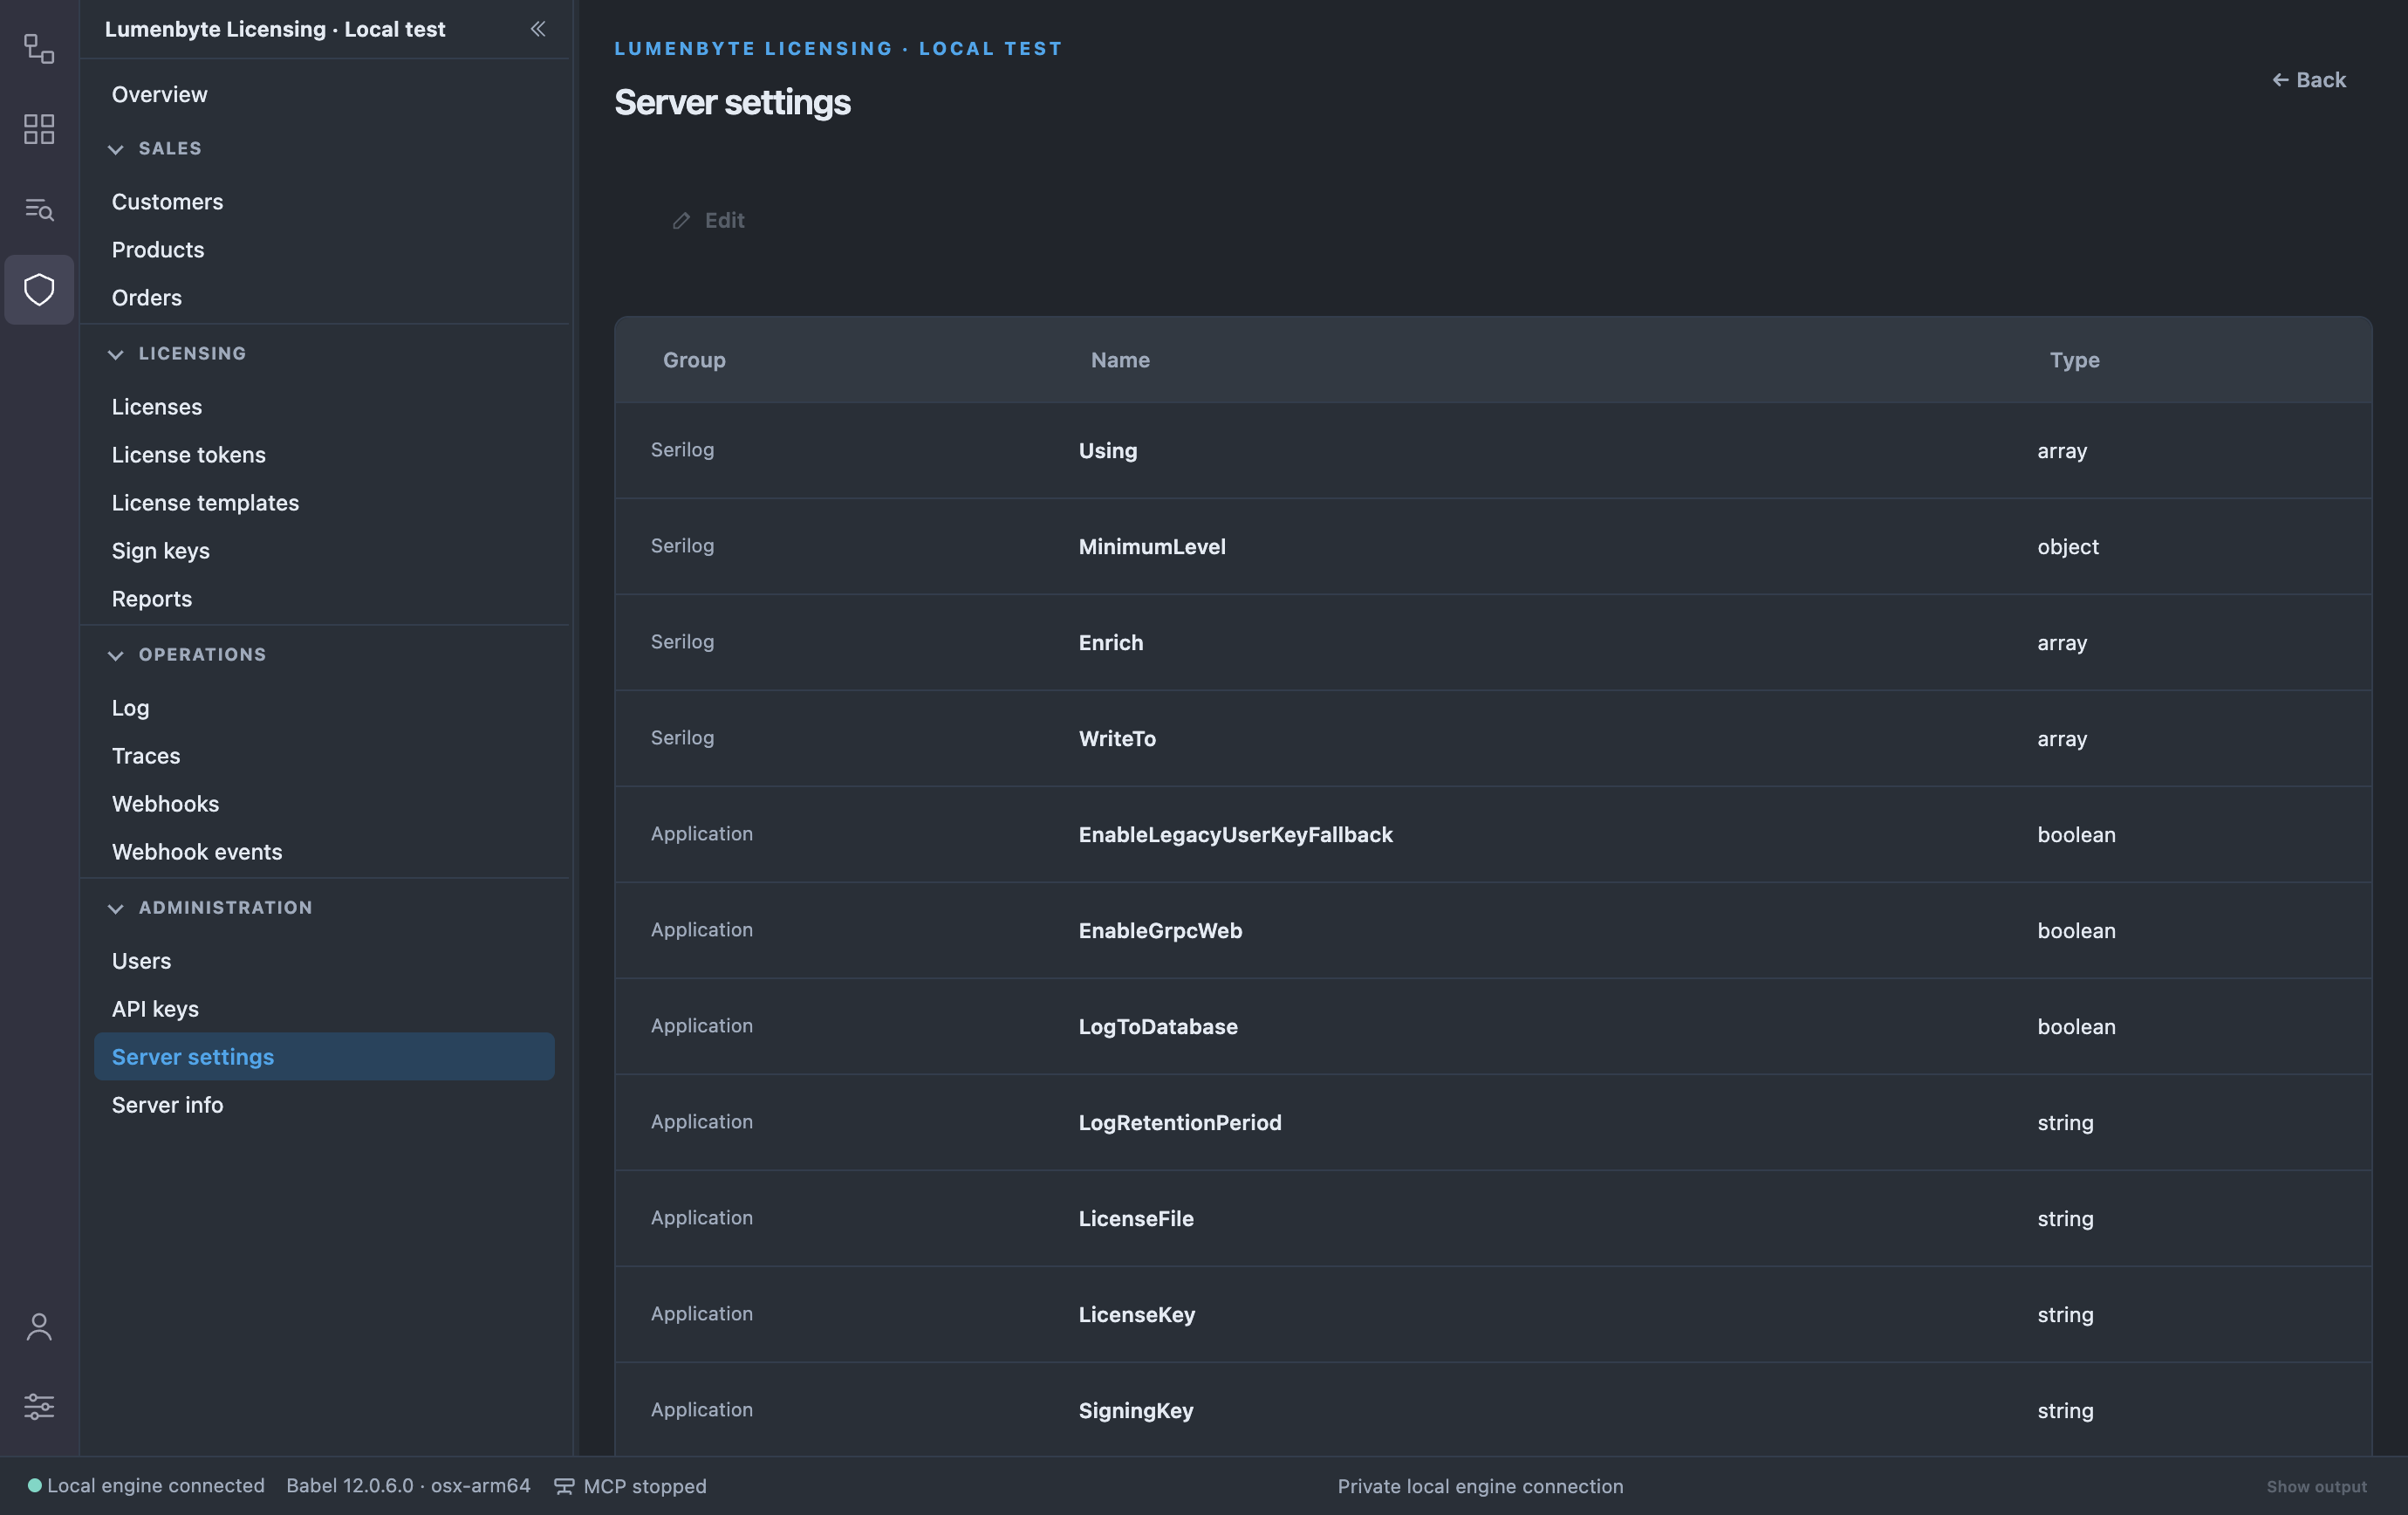Screen dimensions: 2408x1515
Task: Sort by the Type column header
Action: point(2074,360)
